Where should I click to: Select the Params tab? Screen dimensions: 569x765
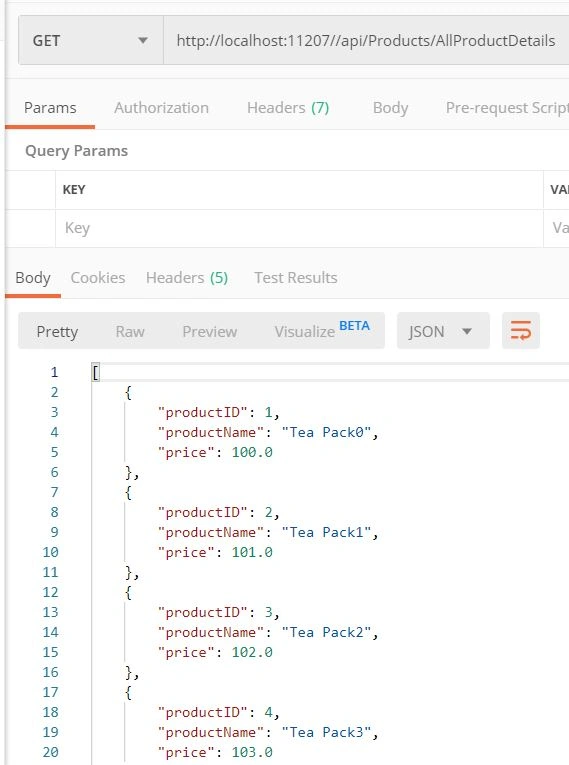(50, 108)
